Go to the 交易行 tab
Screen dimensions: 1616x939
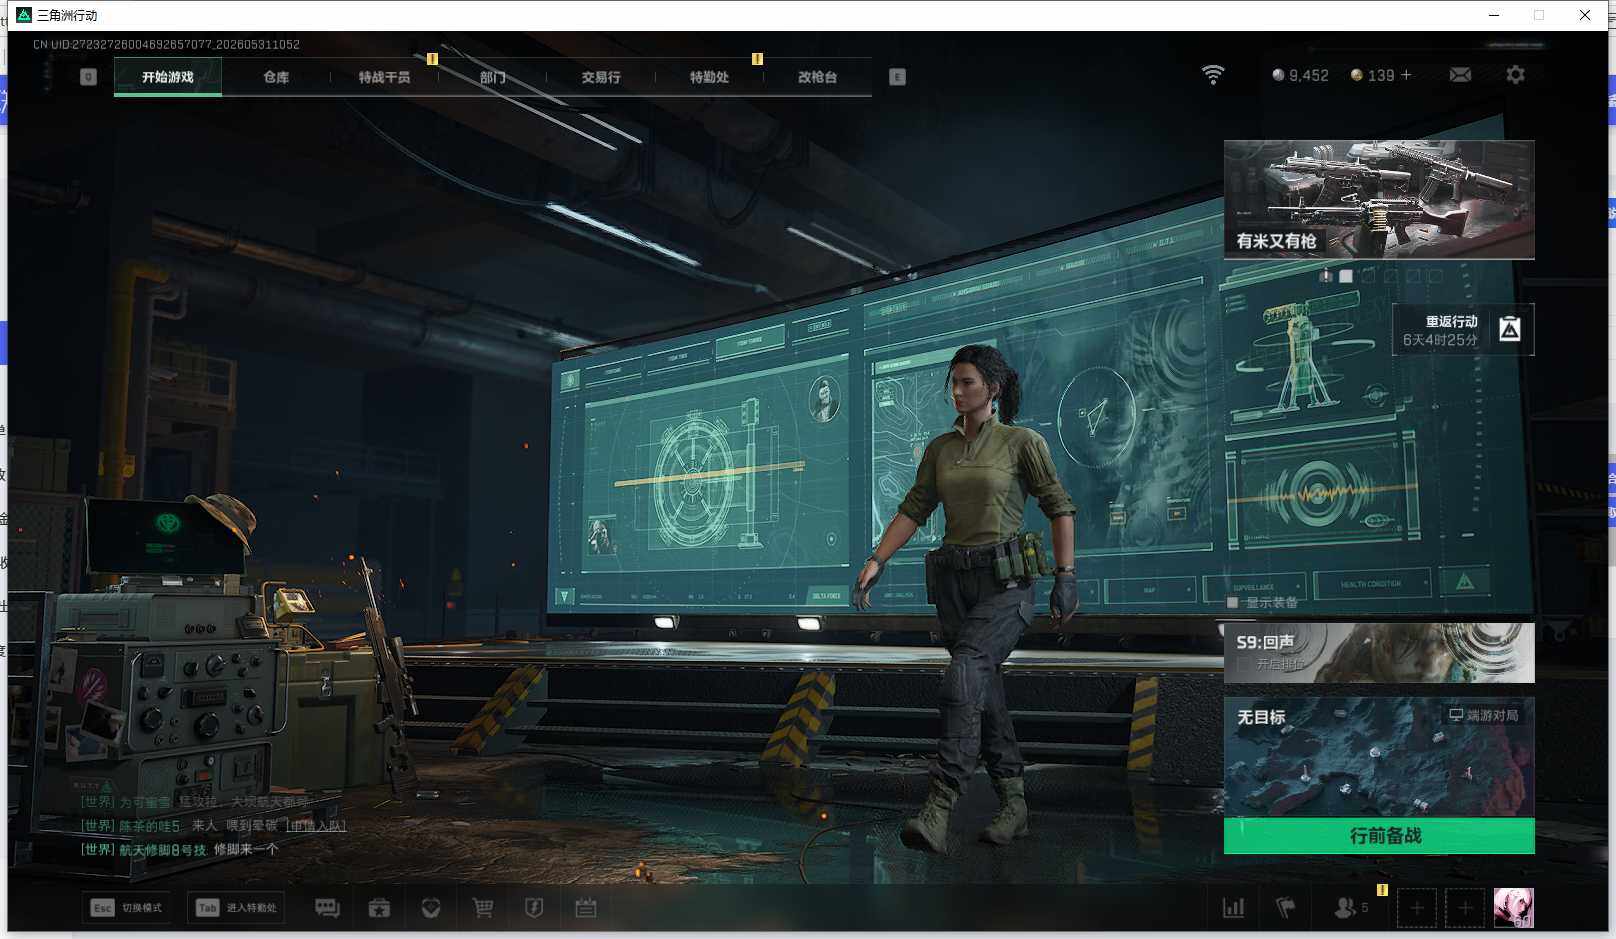coord(601,77)
